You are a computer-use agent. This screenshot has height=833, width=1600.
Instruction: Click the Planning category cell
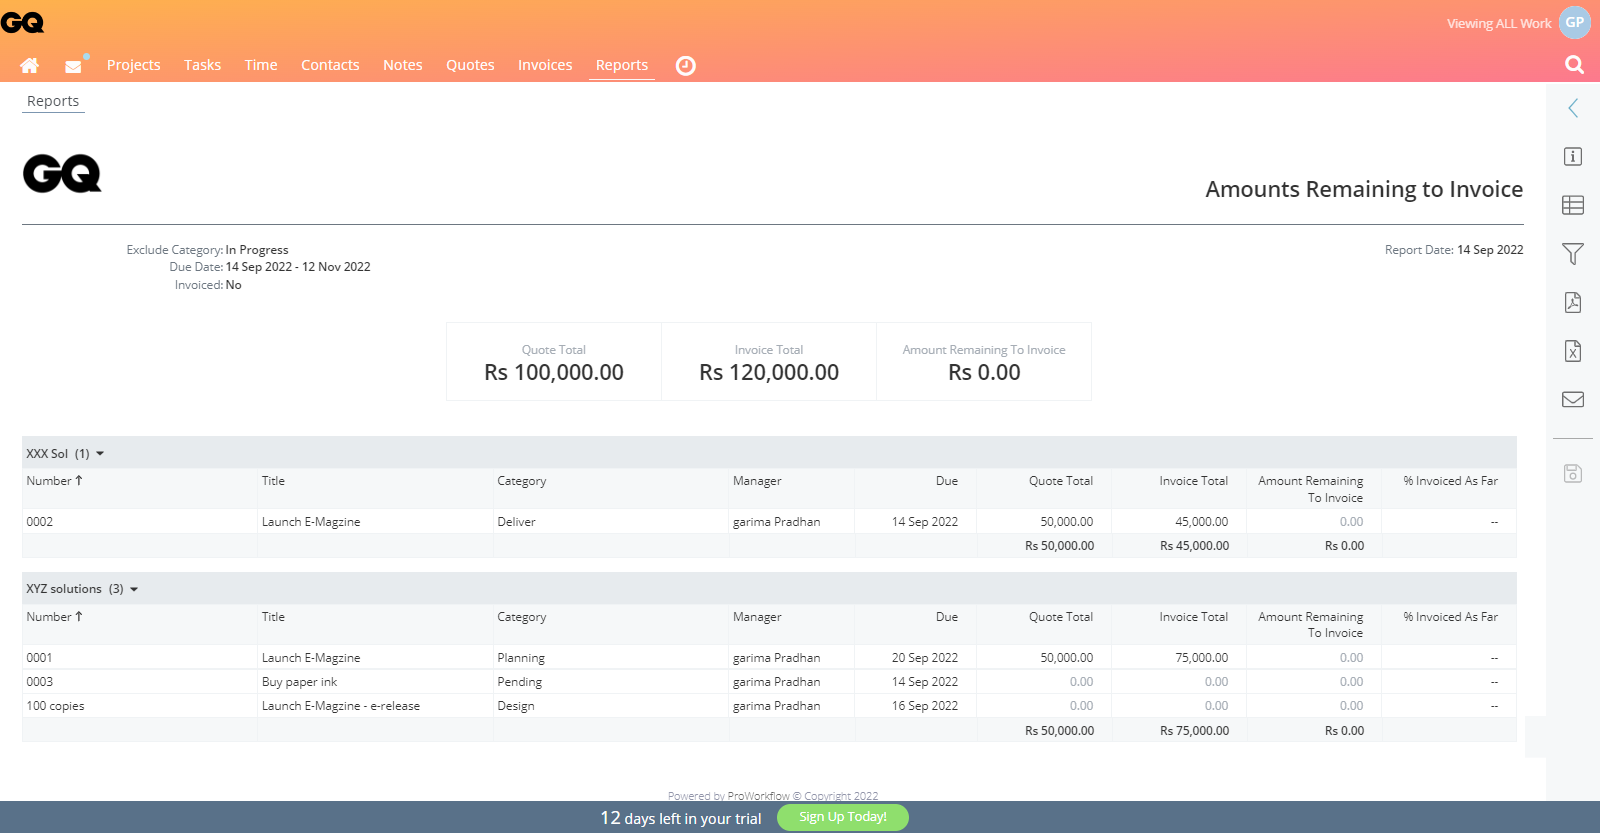[x=521, y=658]
